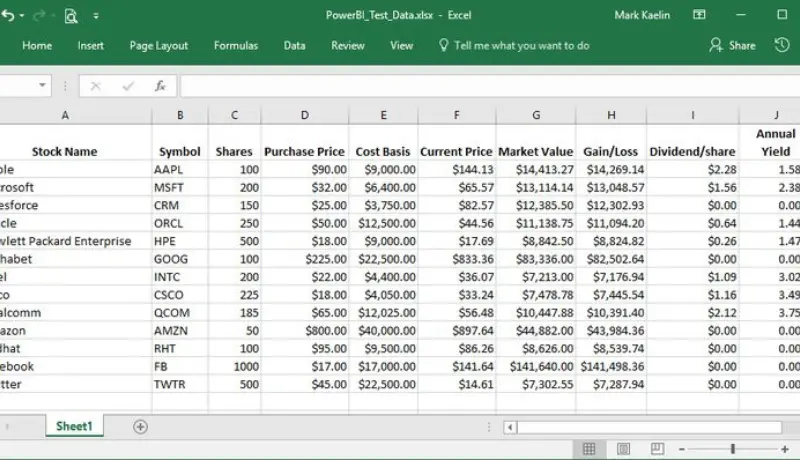Select column B header
Screen dimensions: 800x460
(180, 115)
